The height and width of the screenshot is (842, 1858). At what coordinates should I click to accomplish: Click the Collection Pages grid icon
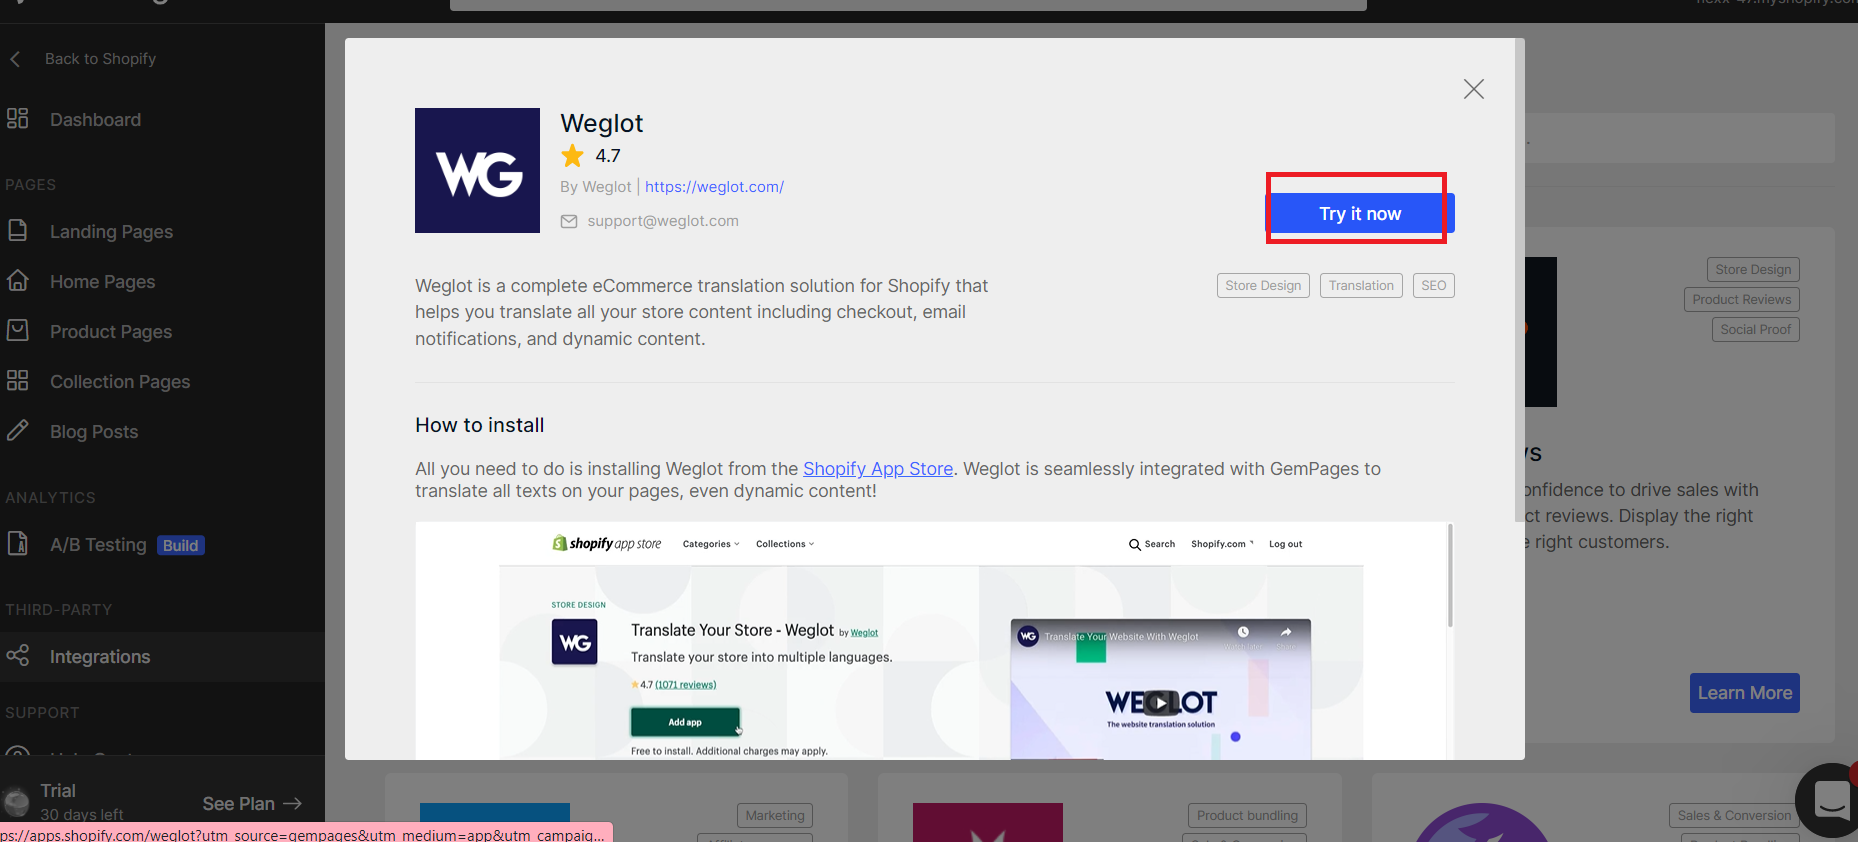[x=17, y=381]
